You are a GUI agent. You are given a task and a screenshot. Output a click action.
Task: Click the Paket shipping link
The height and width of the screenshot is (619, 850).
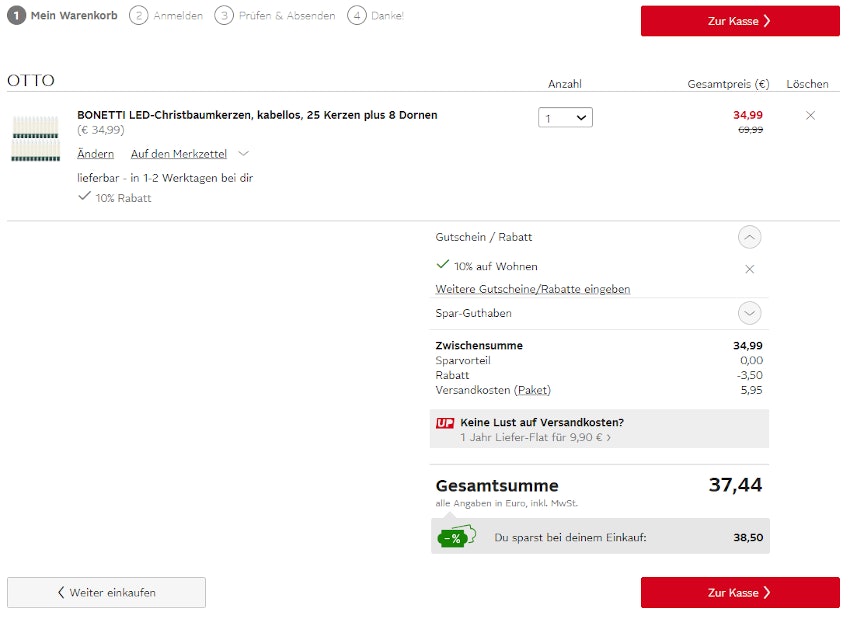tap(533, 390)
